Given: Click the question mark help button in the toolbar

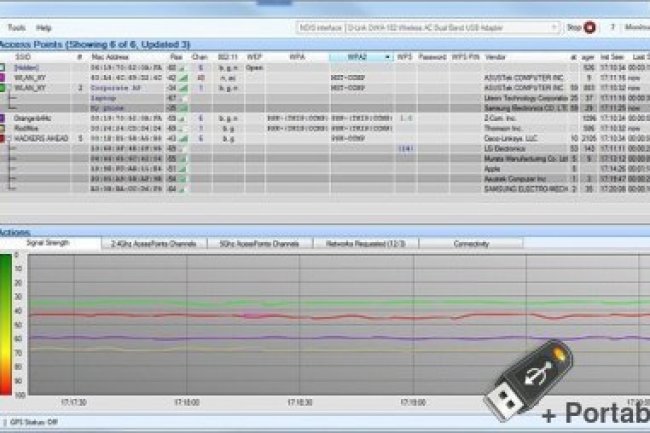Looking at the screenshot, I should pos(612,27).
